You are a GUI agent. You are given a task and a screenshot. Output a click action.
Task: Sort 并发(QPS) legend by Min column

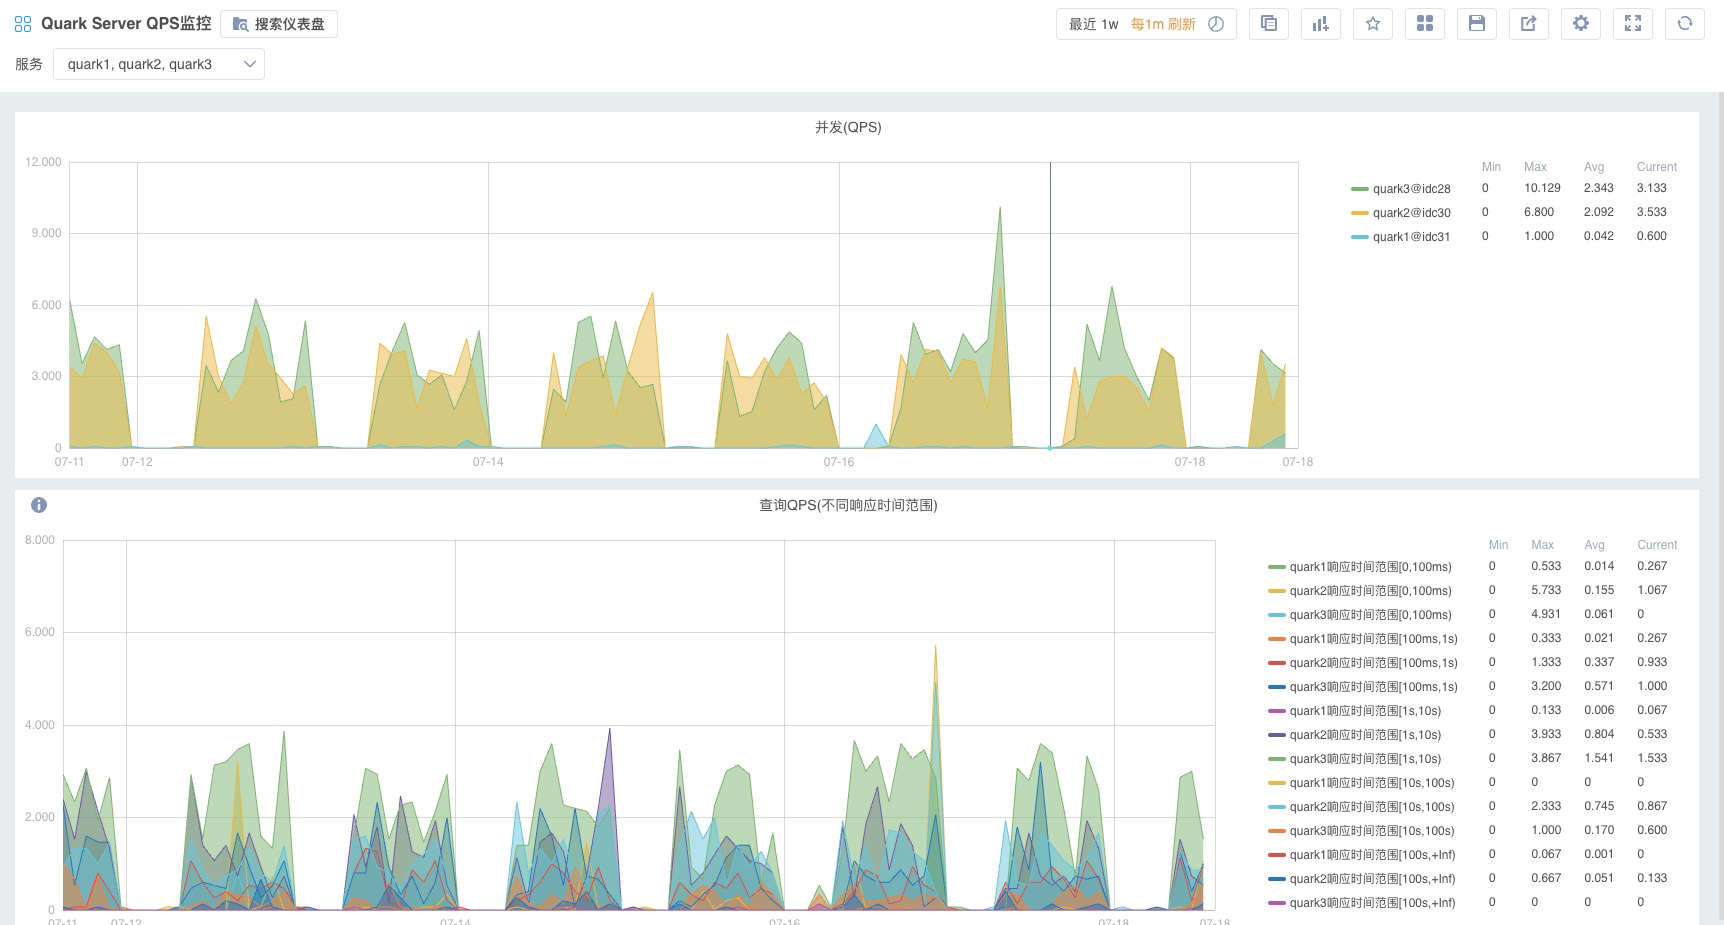point(1491,167)
